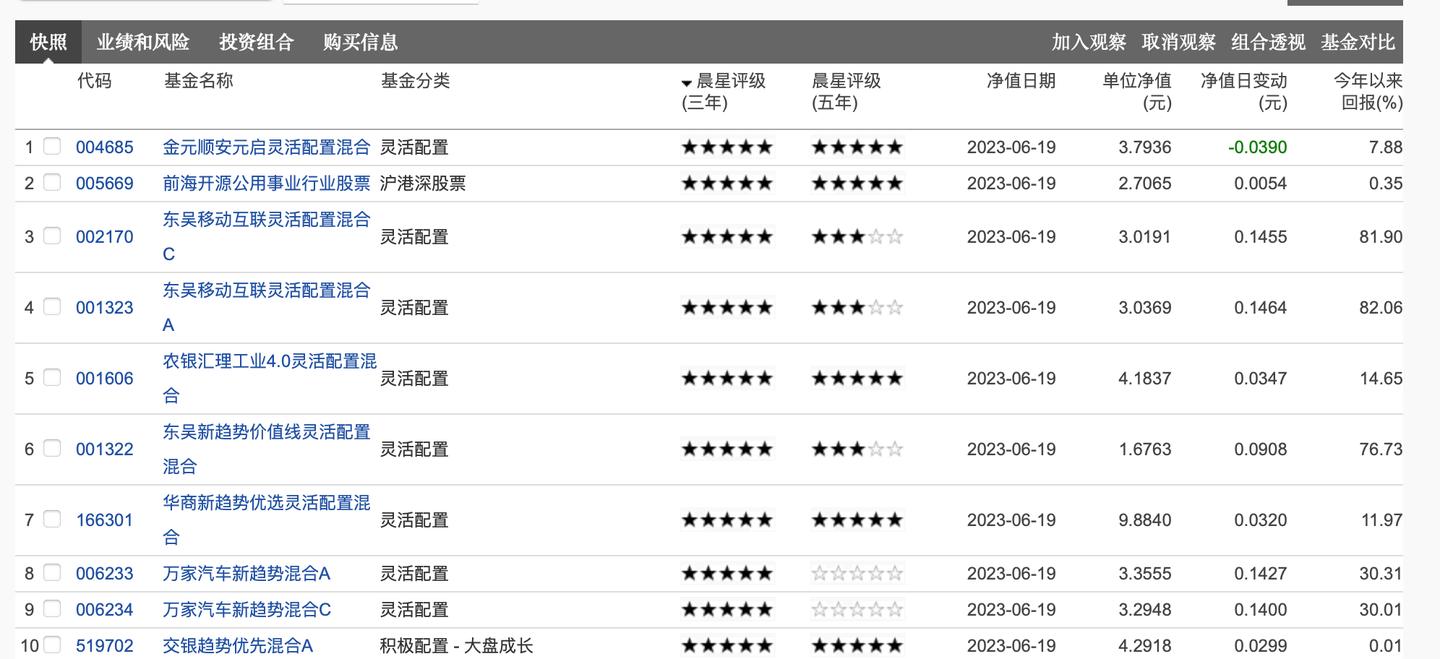Open 东吴移动互联灵活配置混合A fund page
The image size is (1440, 659).
(x=267, y=308)
